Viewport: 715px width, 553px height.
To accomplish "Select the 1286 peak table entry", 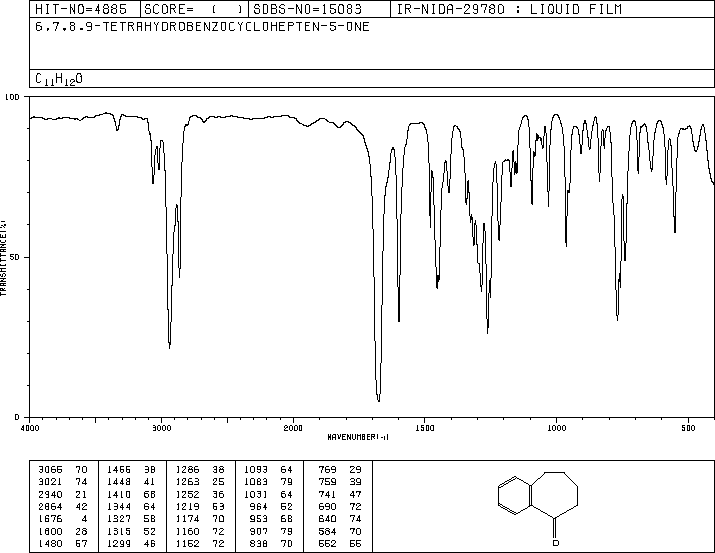I will [x=200, y=470].
